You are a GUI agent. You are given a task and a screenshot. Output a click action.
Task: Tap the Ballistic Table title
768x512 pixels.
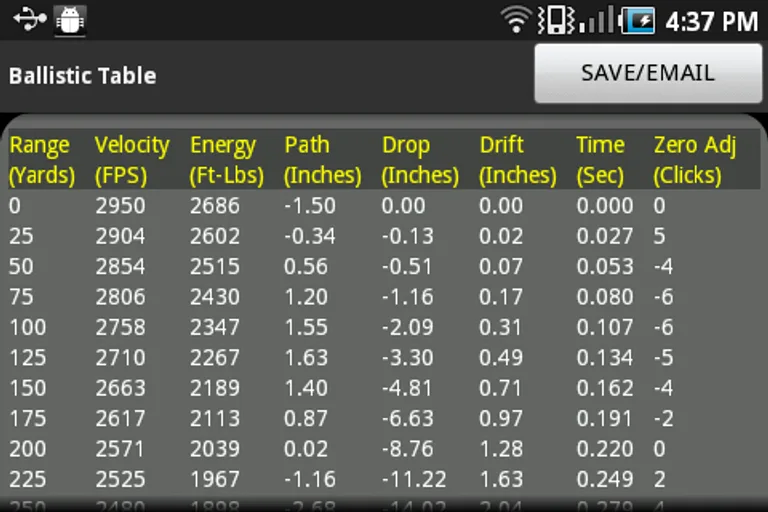pos(82,76)
